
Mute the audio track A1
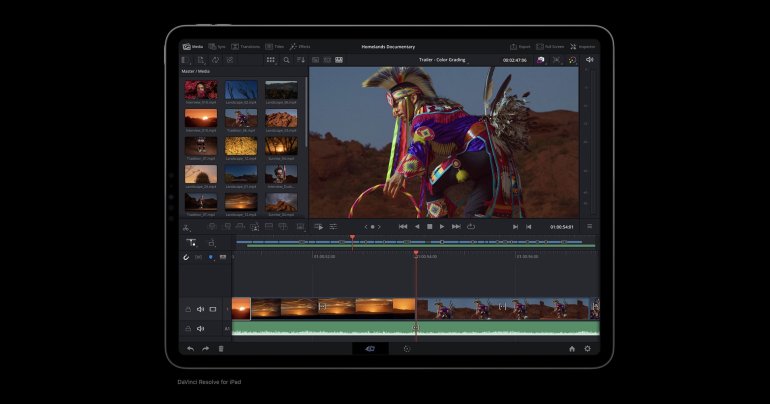click(200, 328)
